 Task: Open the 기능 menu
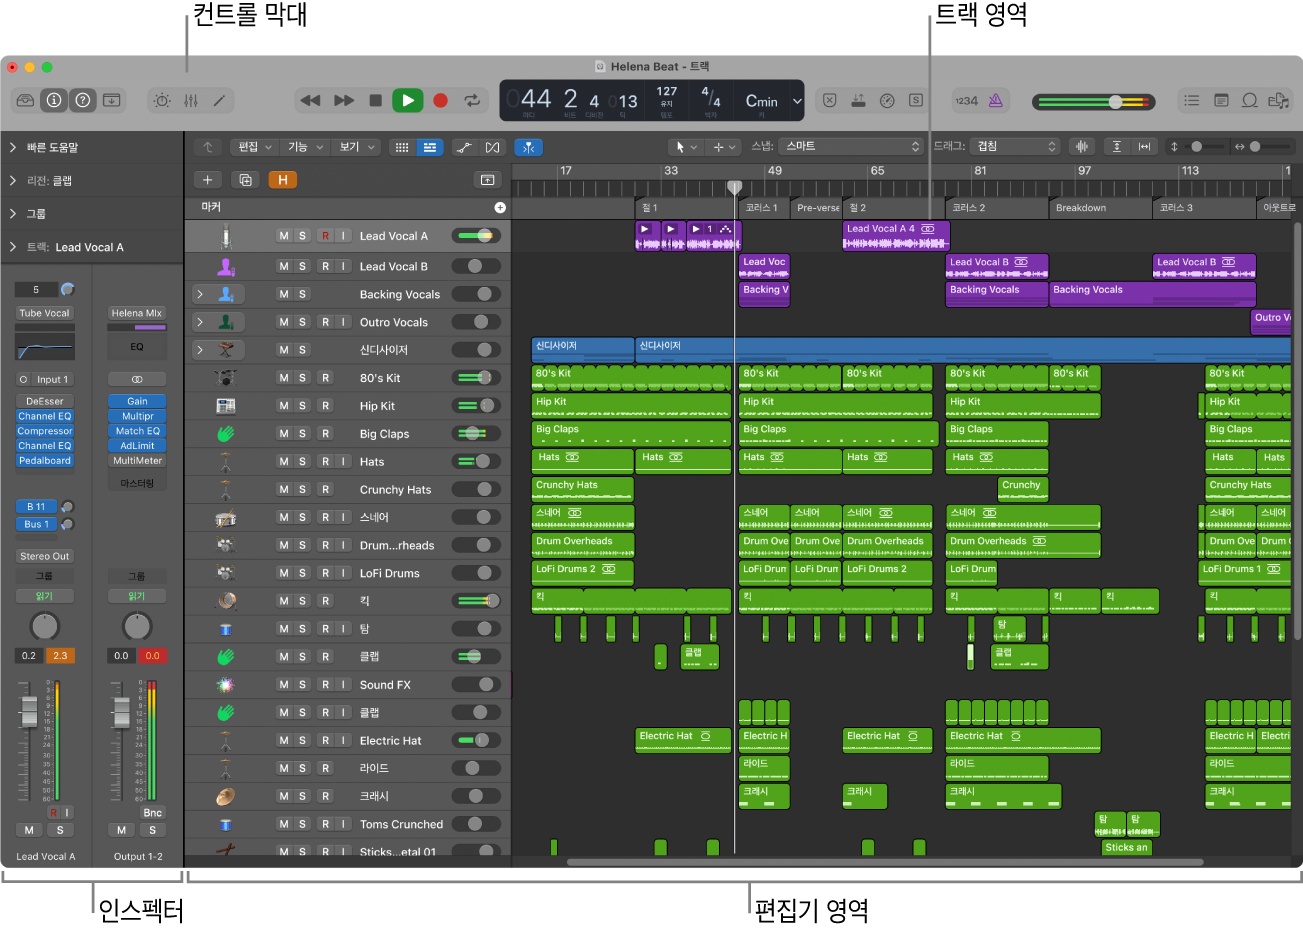[305, 147]
